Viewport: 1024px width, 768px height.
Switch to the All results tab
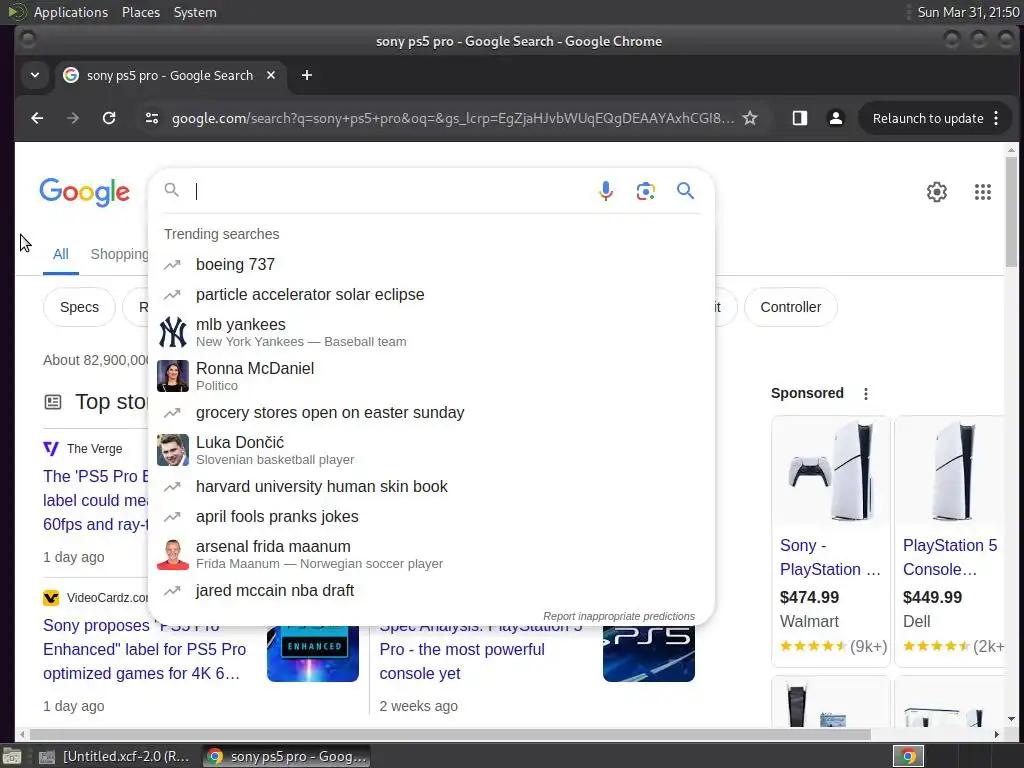pyautogui.click(x=61, y=254)
